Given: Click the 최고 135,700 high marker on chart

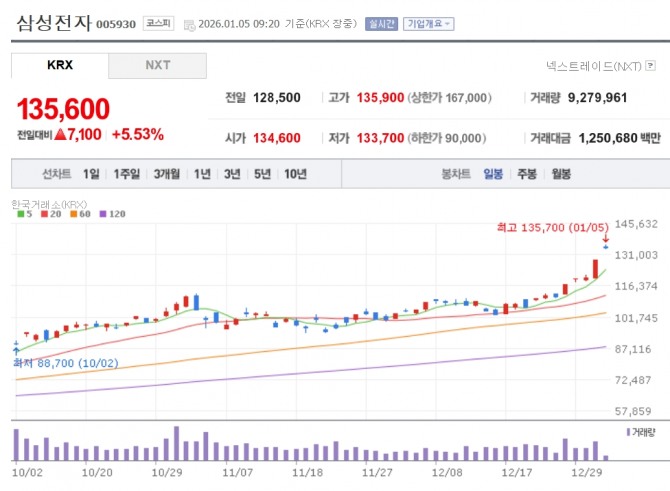Looking at the screenshot, I should [x=551, y=227].
